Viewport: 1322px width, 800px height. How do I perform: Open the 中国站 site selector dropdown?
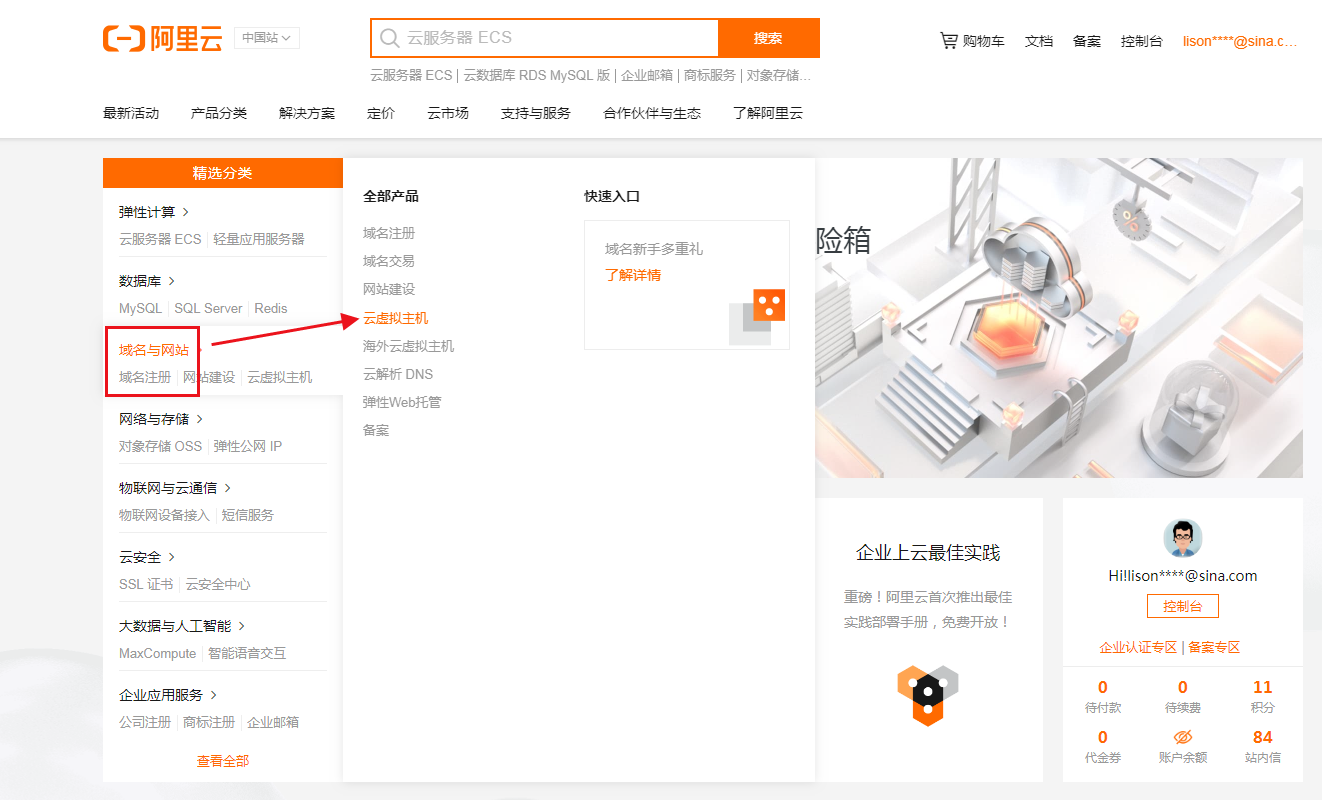[x=266, y=37]
